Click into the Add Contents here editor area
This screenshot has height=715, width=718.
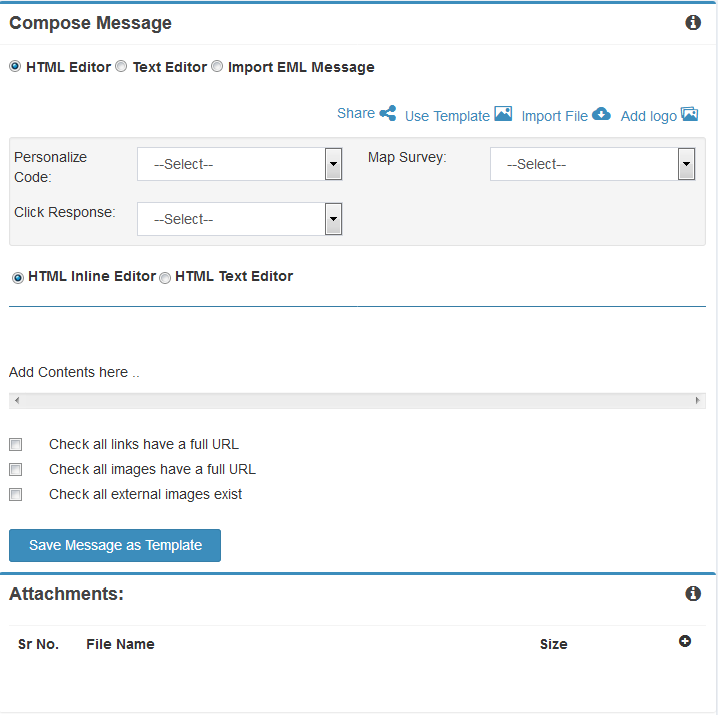pyautogui.click(x=300, y=372)
